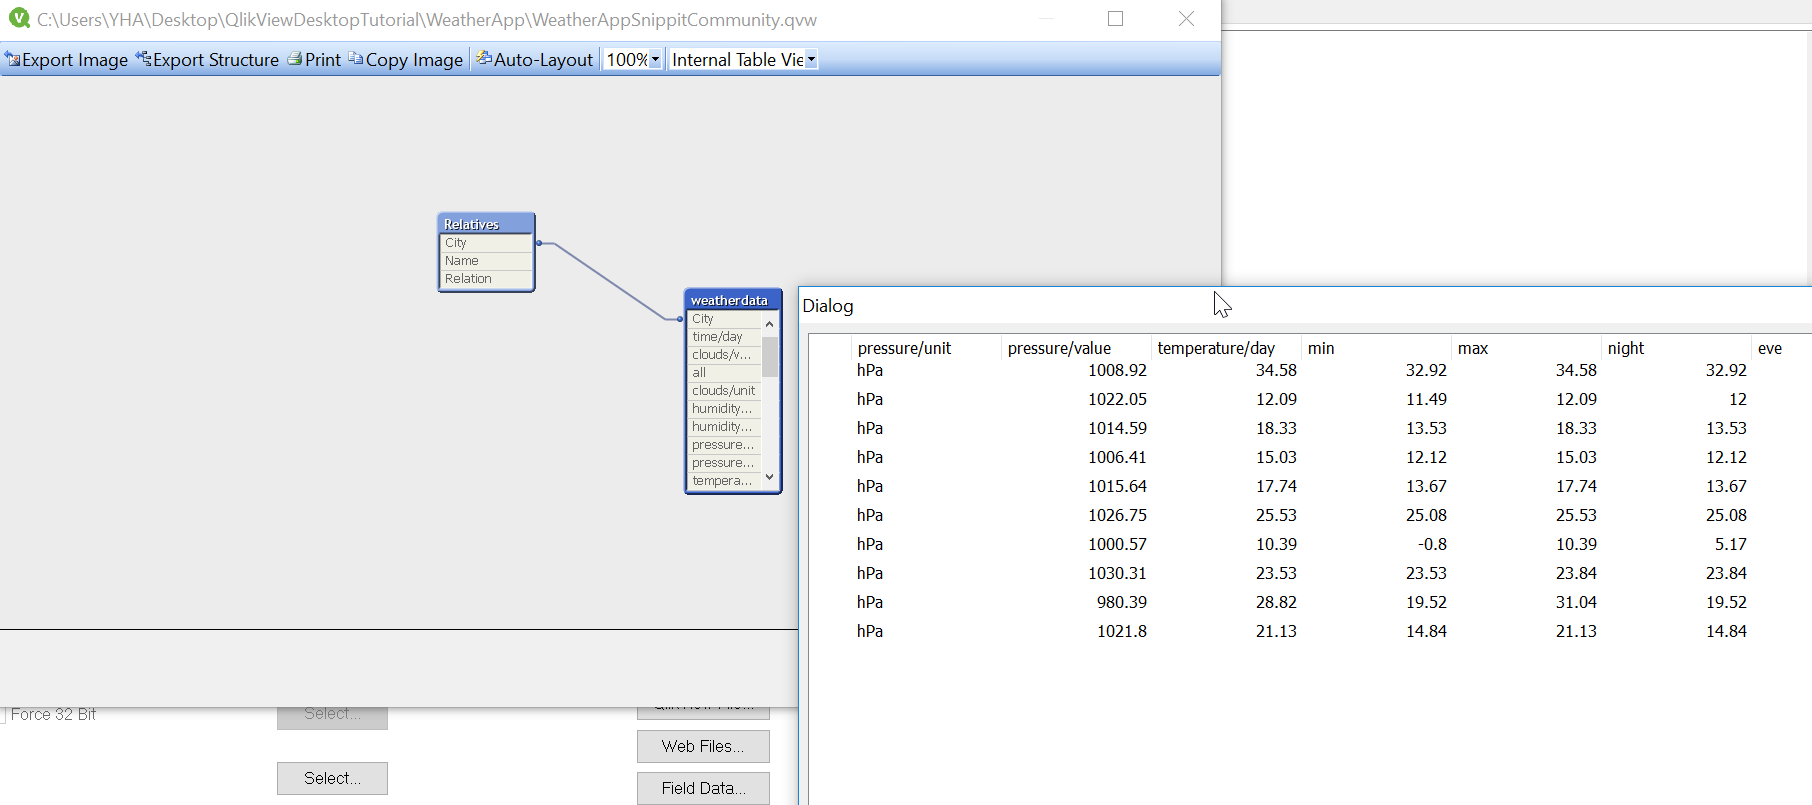Choose Export Structure in the toolbar
Viewport: 1812px width, 805px height.
point(208,60)
